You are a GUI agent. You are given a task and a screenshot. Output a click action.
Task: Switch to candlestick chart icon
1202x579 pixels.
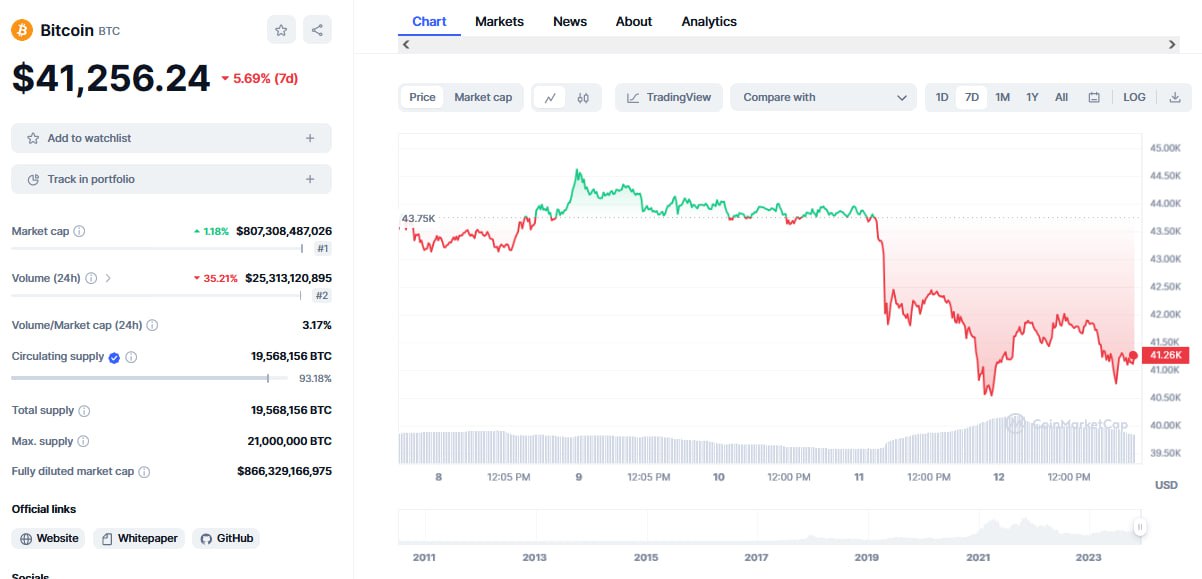[583, 97]
